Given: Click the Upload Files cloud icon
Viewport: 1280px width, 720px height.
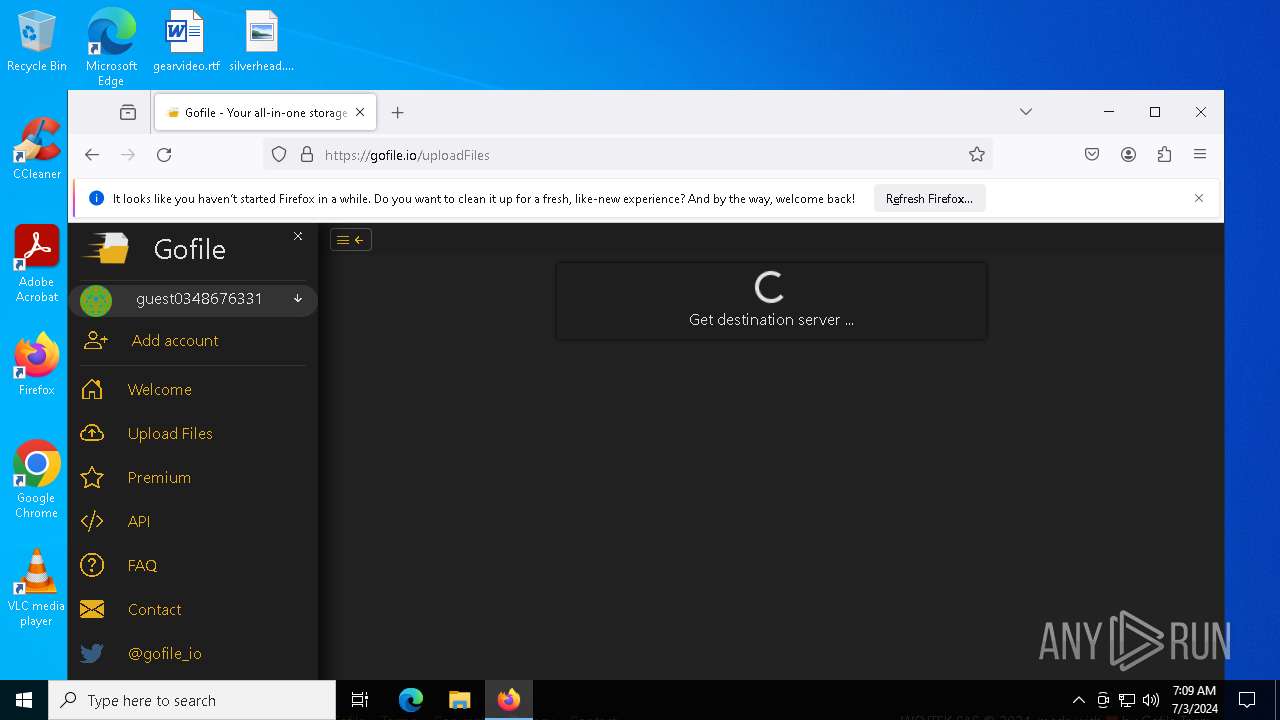Looking at the screenshot, I should (x=92, y=433).
